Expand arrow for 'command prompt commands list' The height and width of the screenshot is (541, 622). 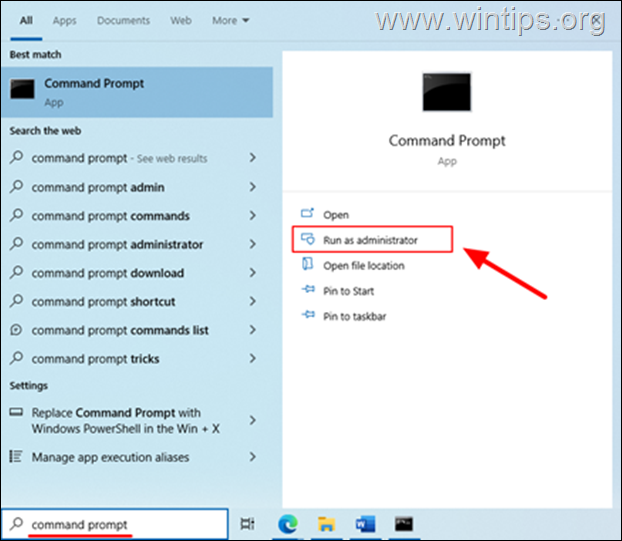(x=253, y=330)
